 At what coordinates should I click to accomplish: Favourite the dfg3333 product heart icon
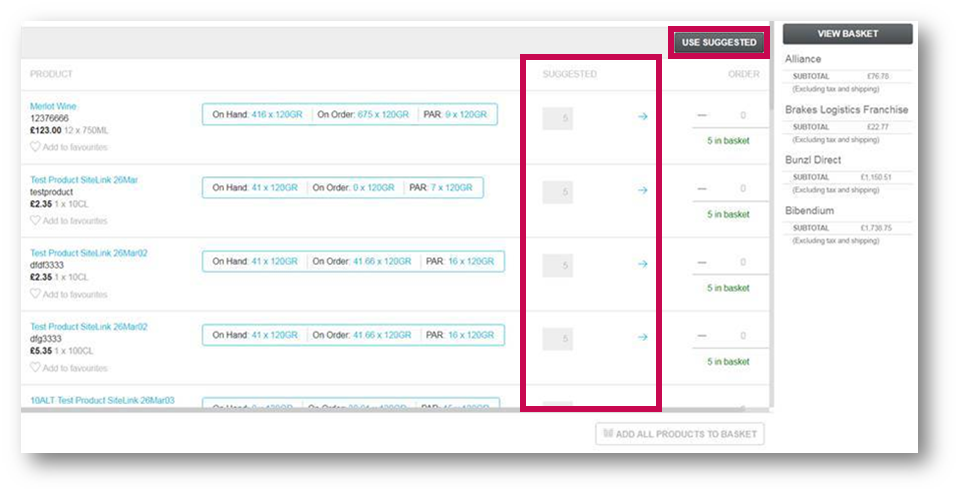[36, 368]
